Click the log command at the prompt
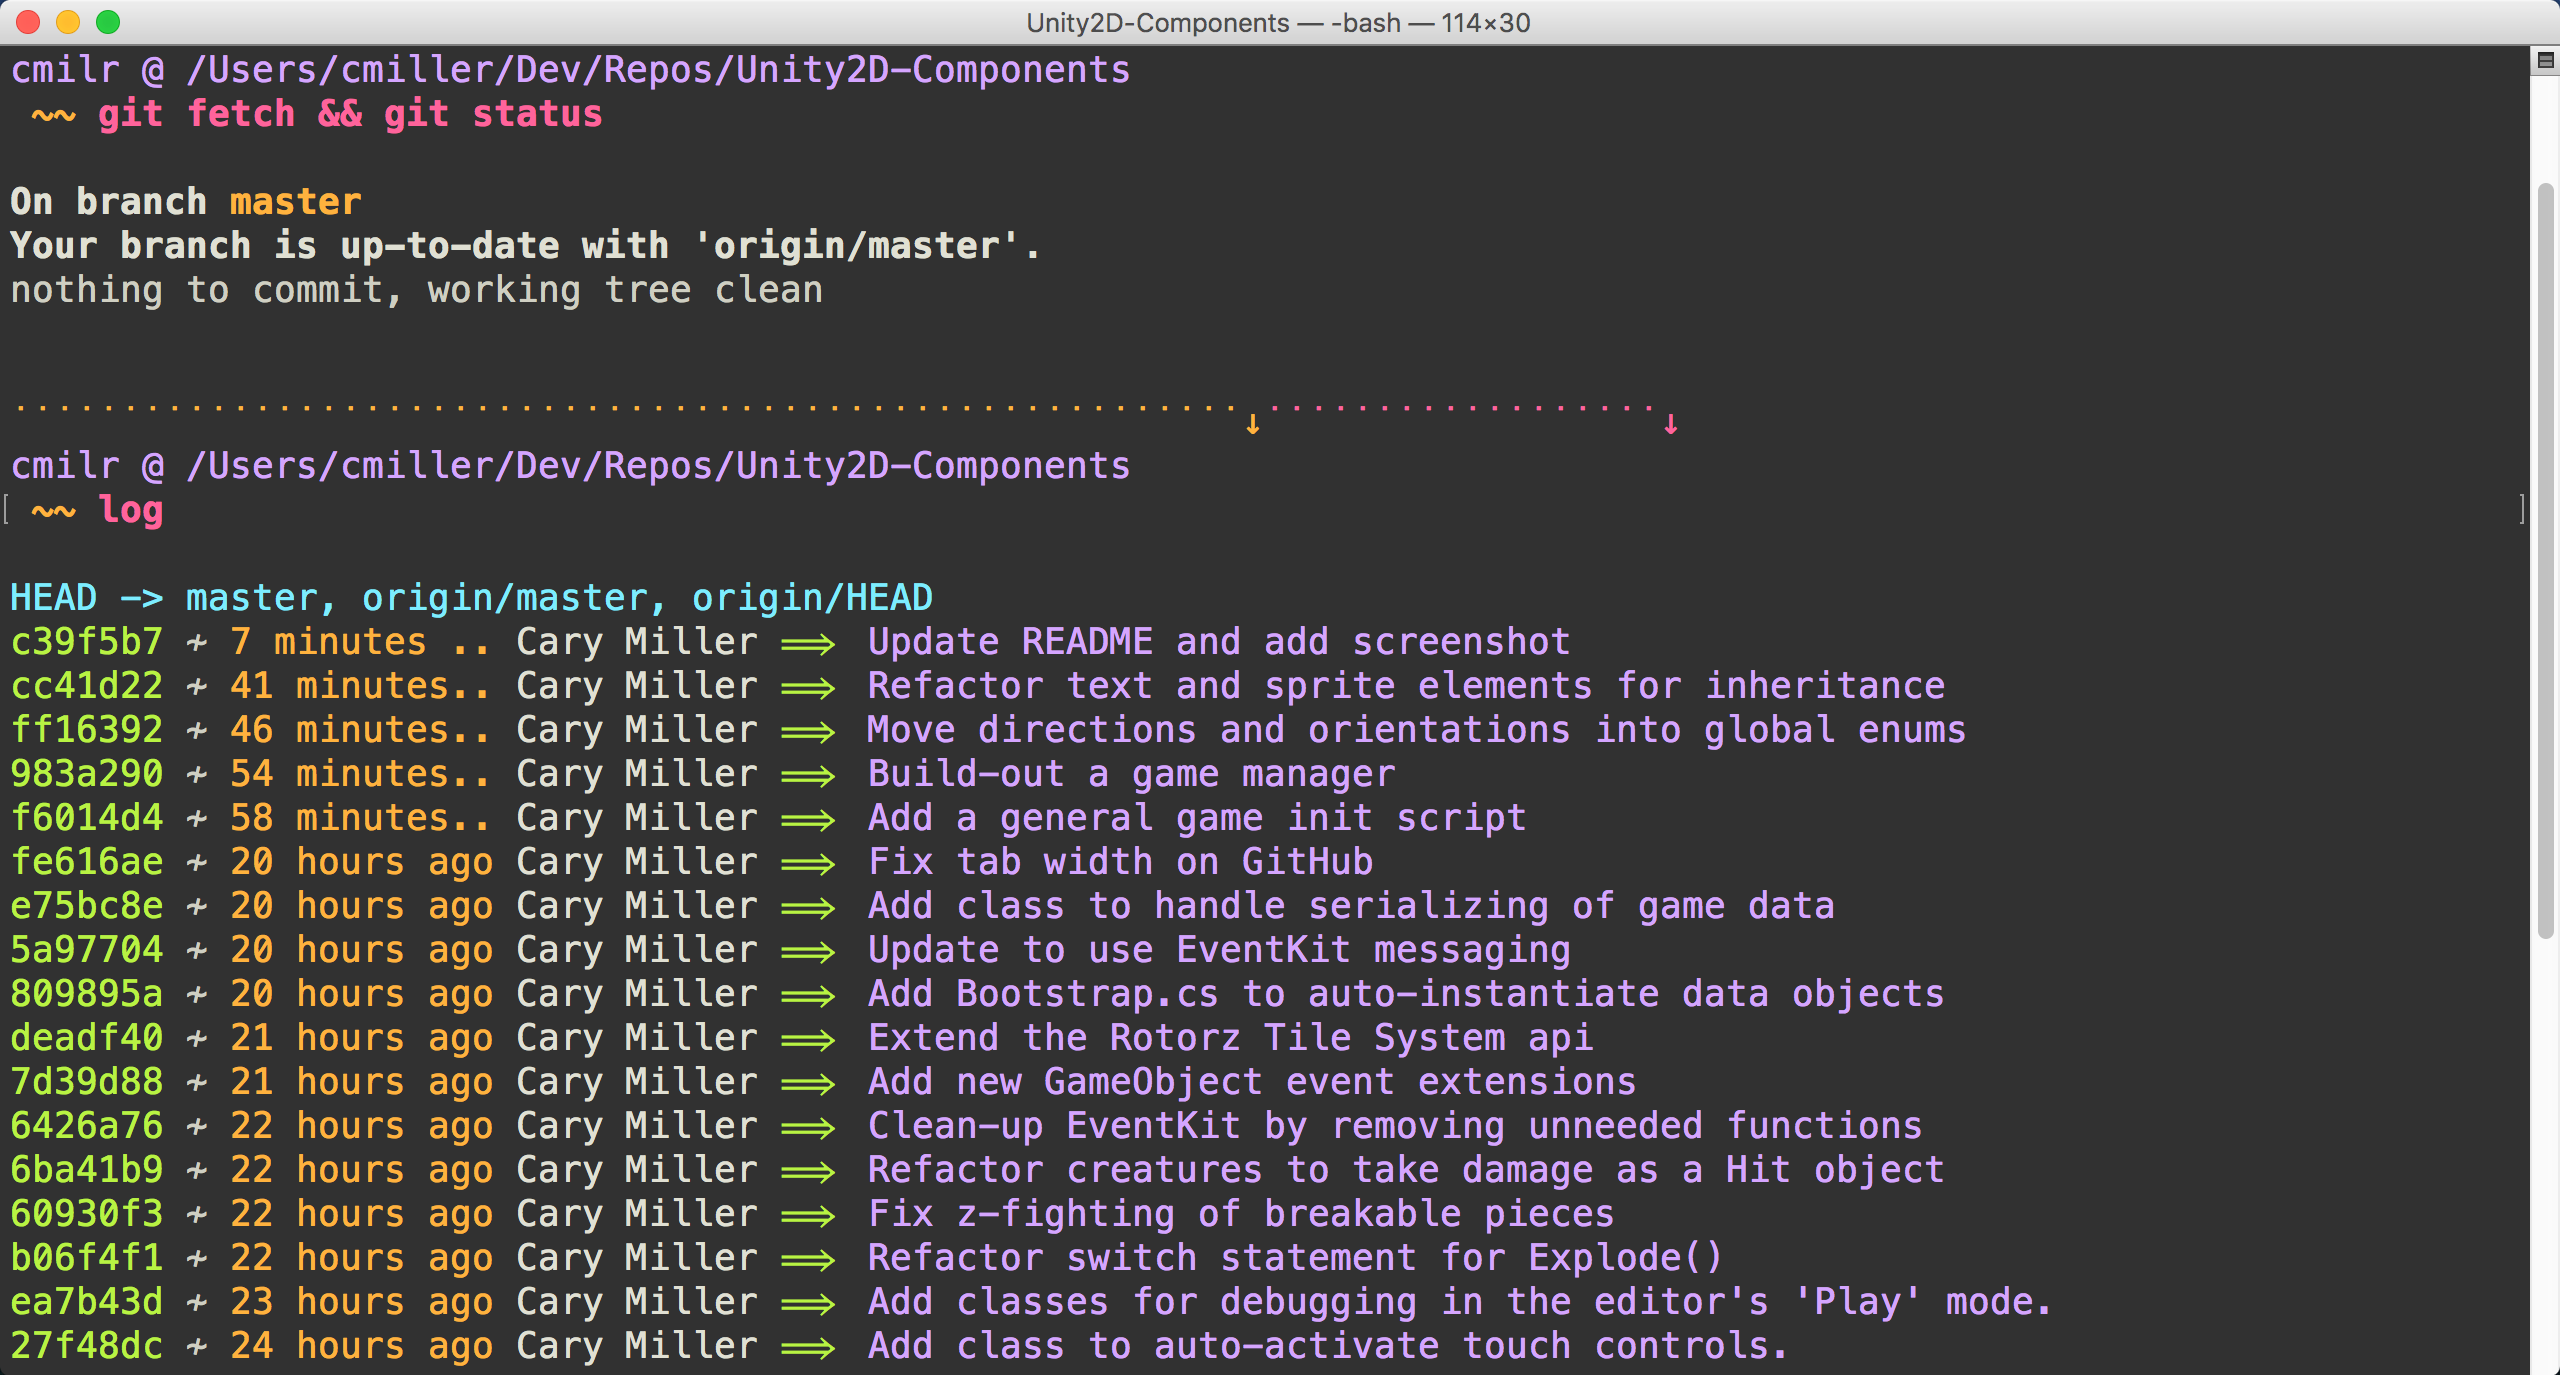This screenshot has width=2560, height=1375. (131, 510)
